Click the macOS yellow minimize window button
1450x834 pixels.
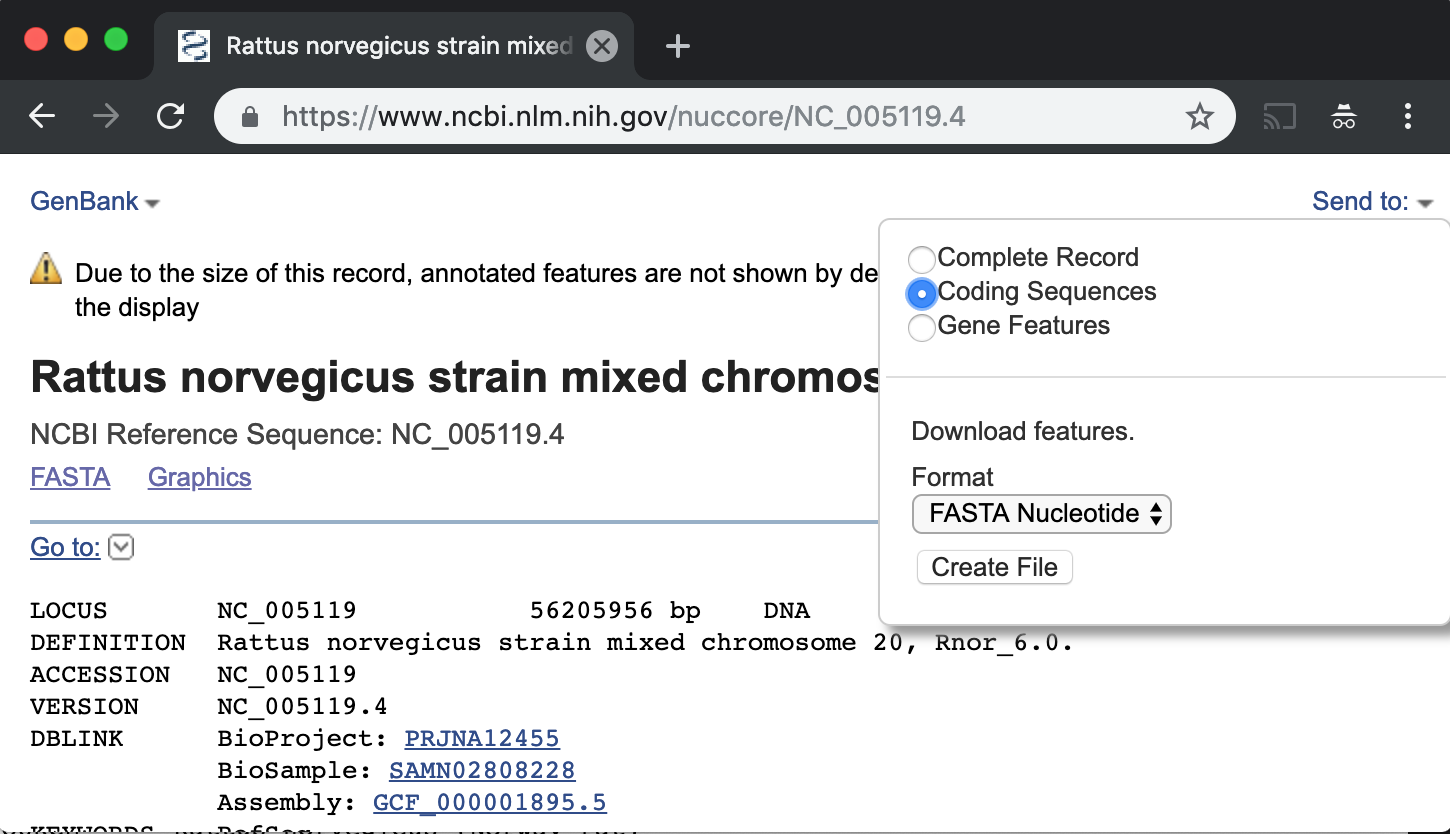coord(76,40)
